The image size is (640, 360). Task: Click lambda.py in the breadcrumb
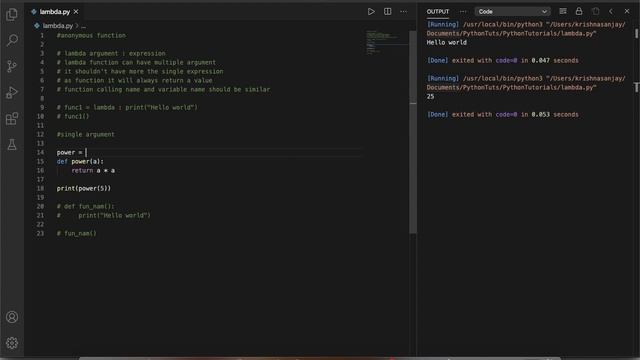(x=58, y=26)
